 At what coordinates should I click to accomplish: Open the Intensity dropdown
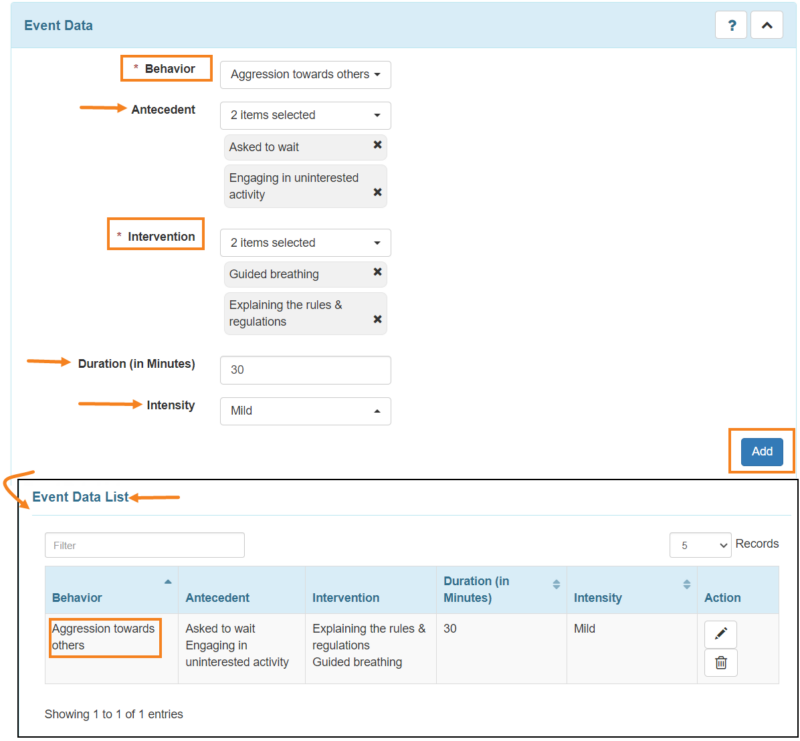point(305,411)
